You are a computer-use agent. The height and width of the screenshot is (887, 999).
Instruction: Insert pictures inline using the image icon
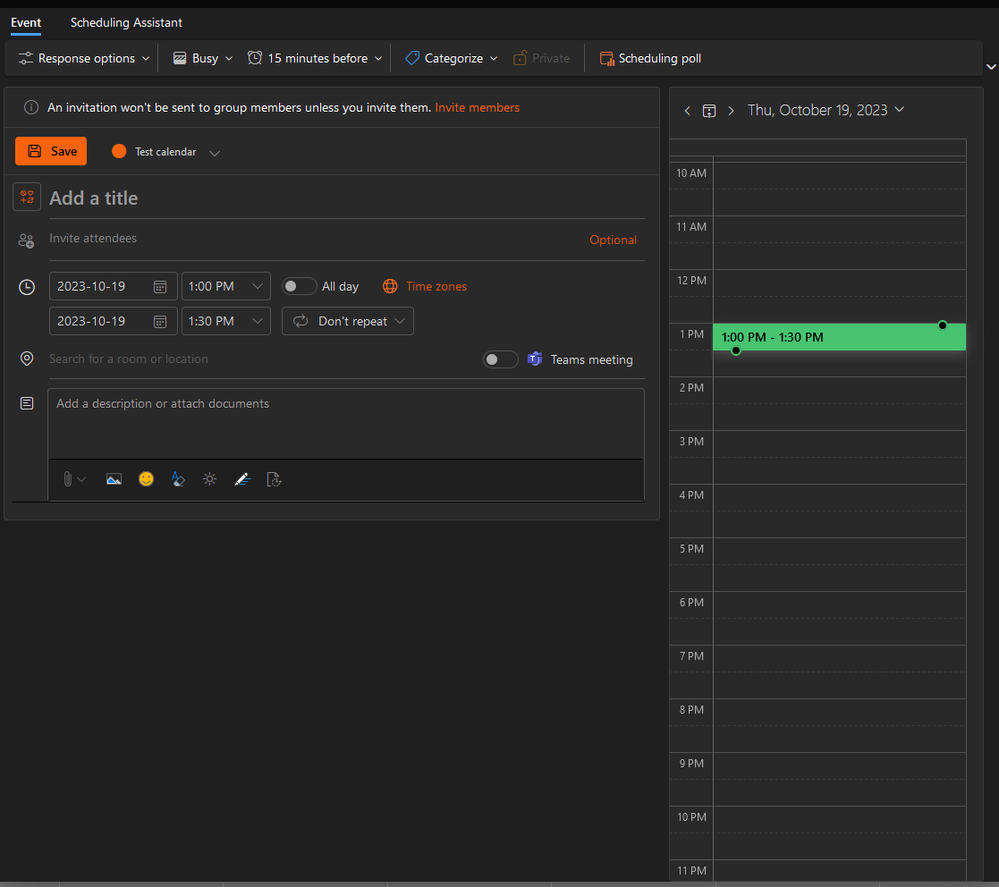[x=114, y=479]
